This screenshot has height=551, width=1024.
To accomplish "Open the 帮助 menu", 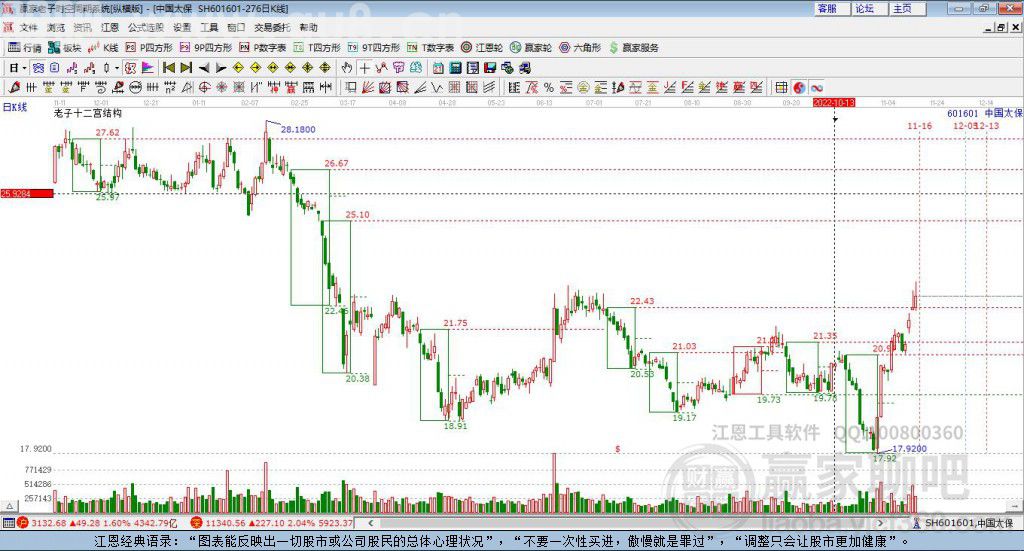I will [x=308, y=27].
